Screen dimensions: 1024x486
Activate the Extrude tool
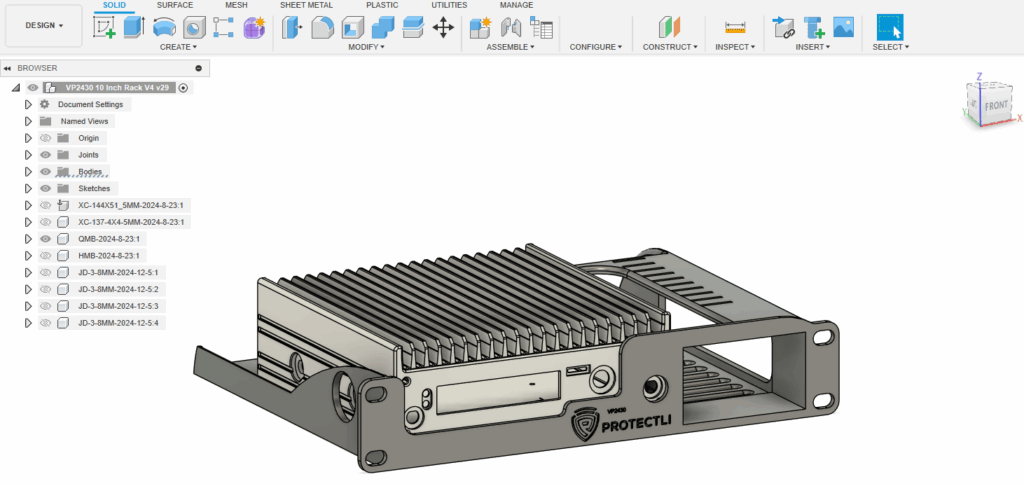[x=134, y=27]
